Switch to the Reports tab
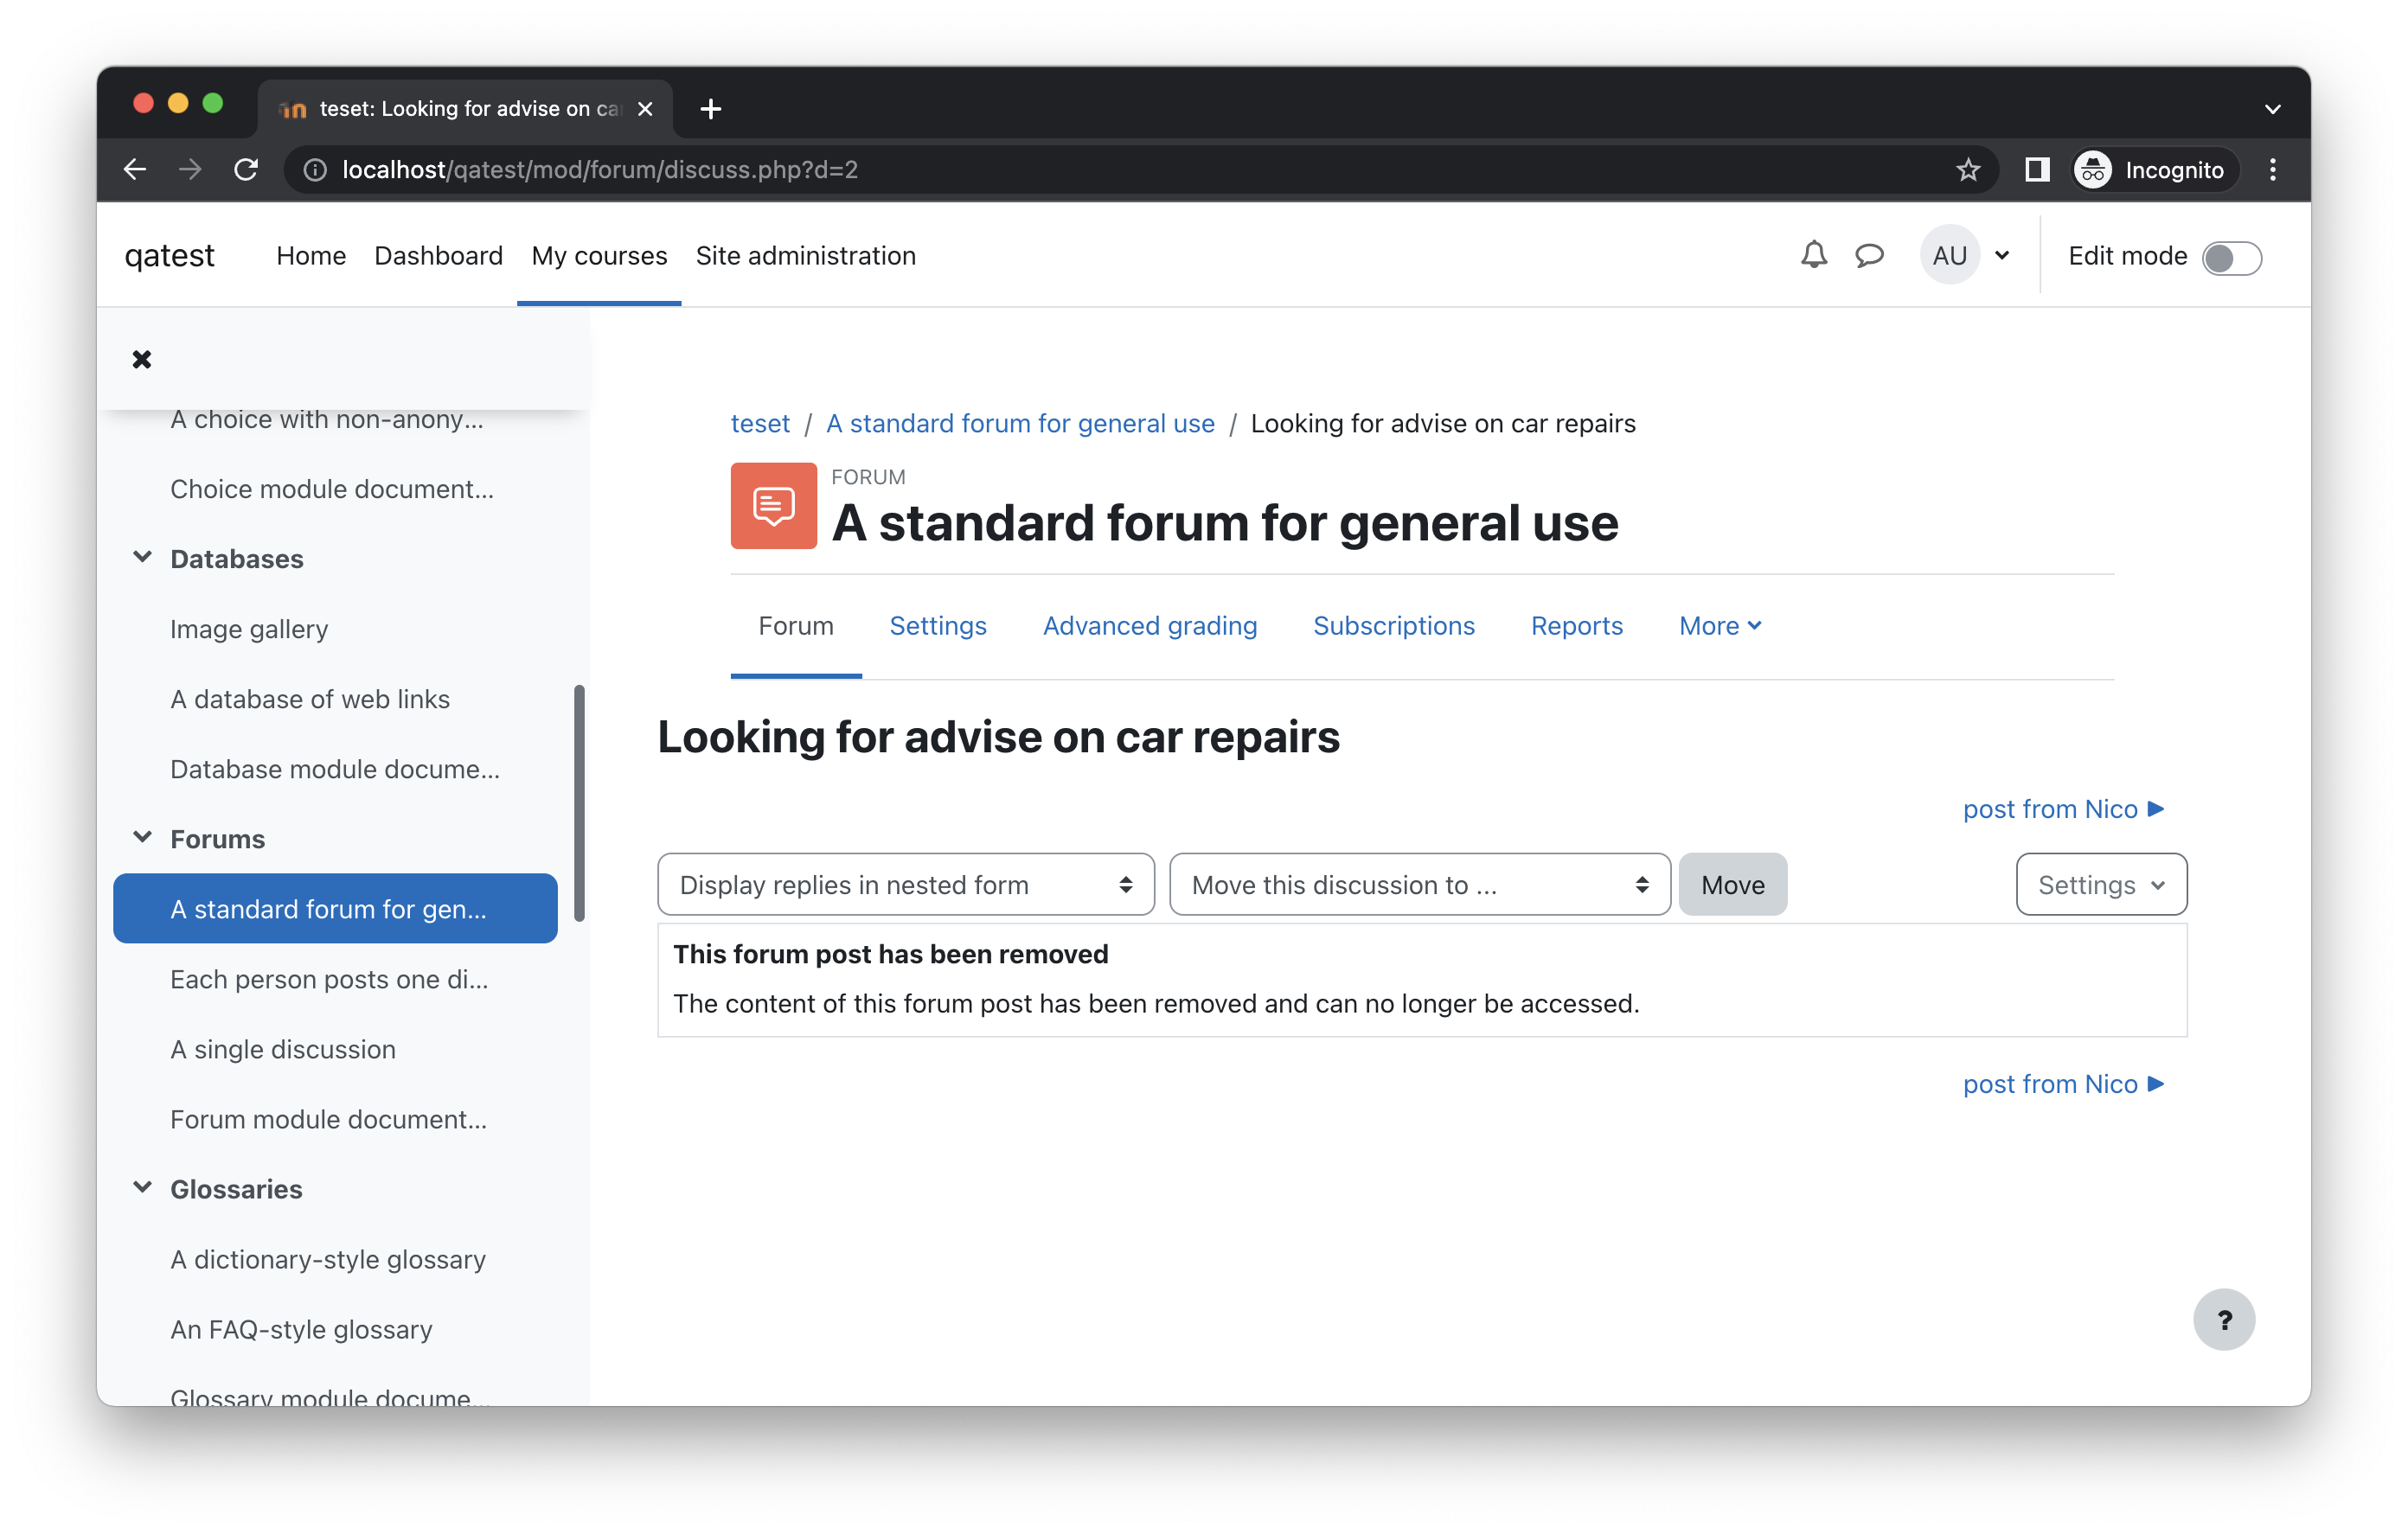The height and width of the screenshot is (1534, 2408). (1577, 626)
